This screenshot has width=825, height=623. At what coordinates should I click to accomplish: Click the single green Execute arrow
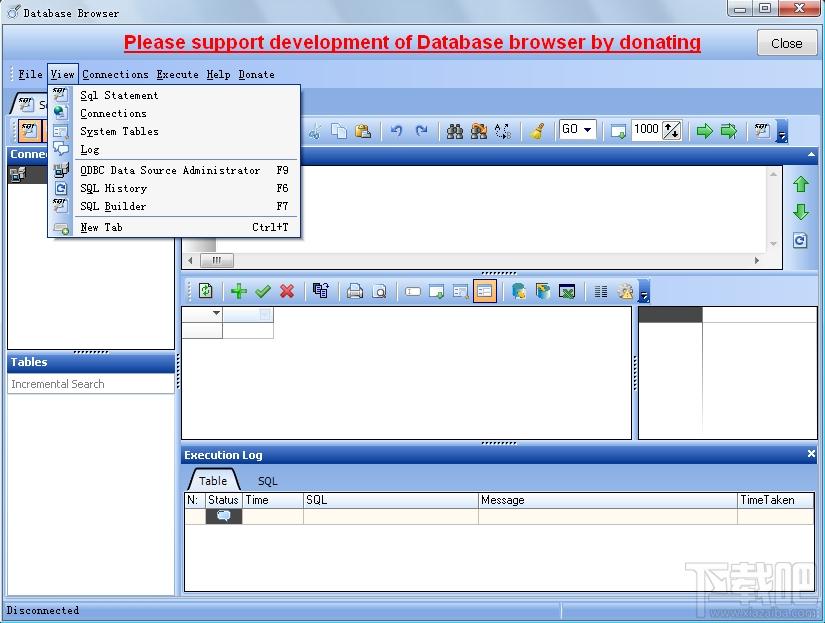(705, 131)
